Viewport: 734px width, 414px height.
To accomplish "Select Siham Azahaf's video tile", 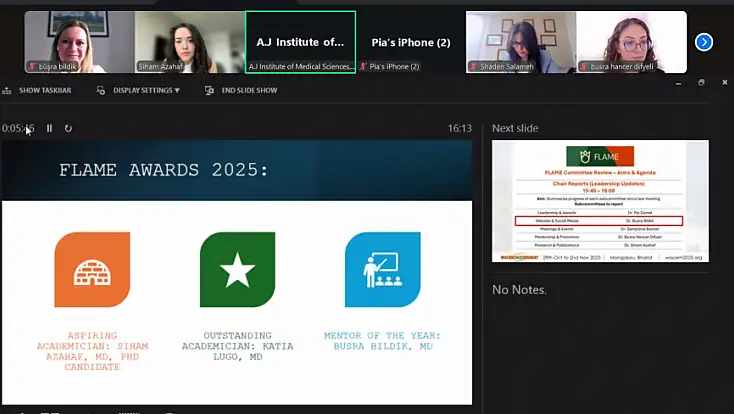I will pos(189,42).
